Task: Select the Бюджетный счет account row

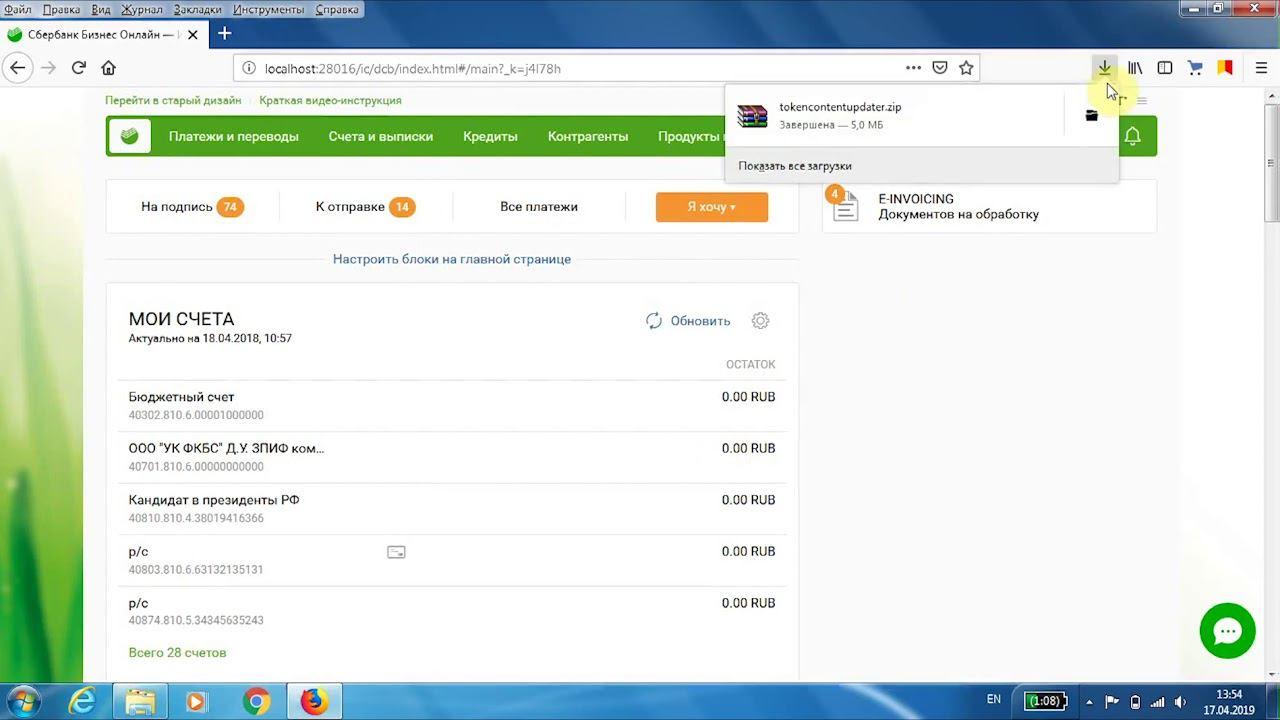Action: coord(452,405)
